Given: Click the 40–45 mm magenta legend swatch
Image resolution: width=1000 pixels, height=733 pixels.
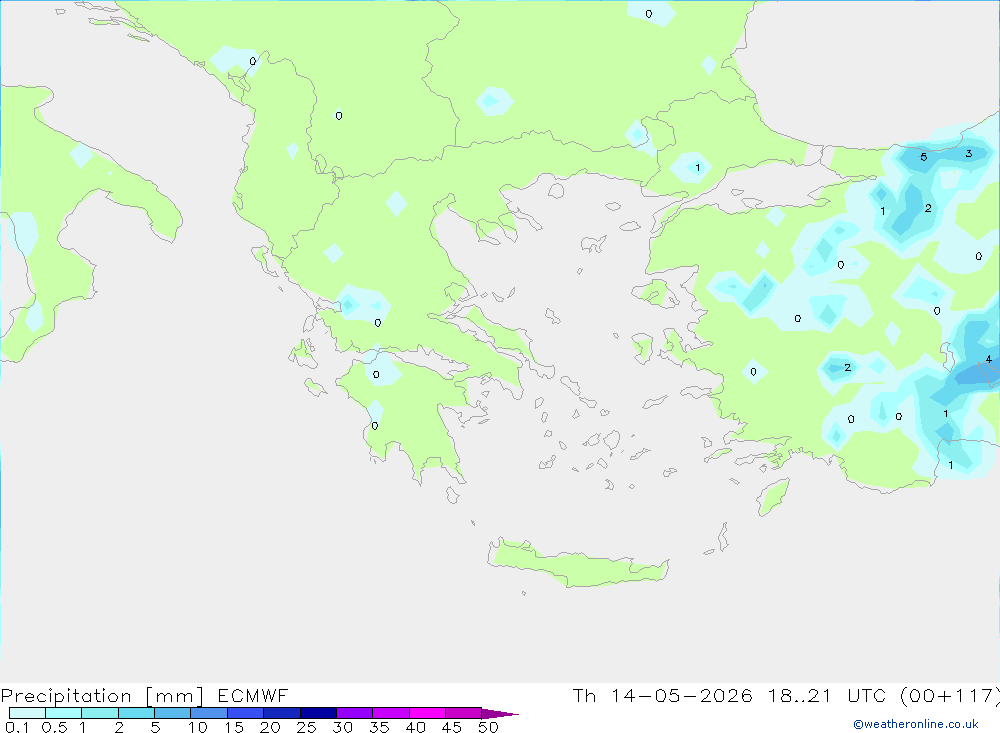Looking at the screenshot, I should tap(427, 713).
